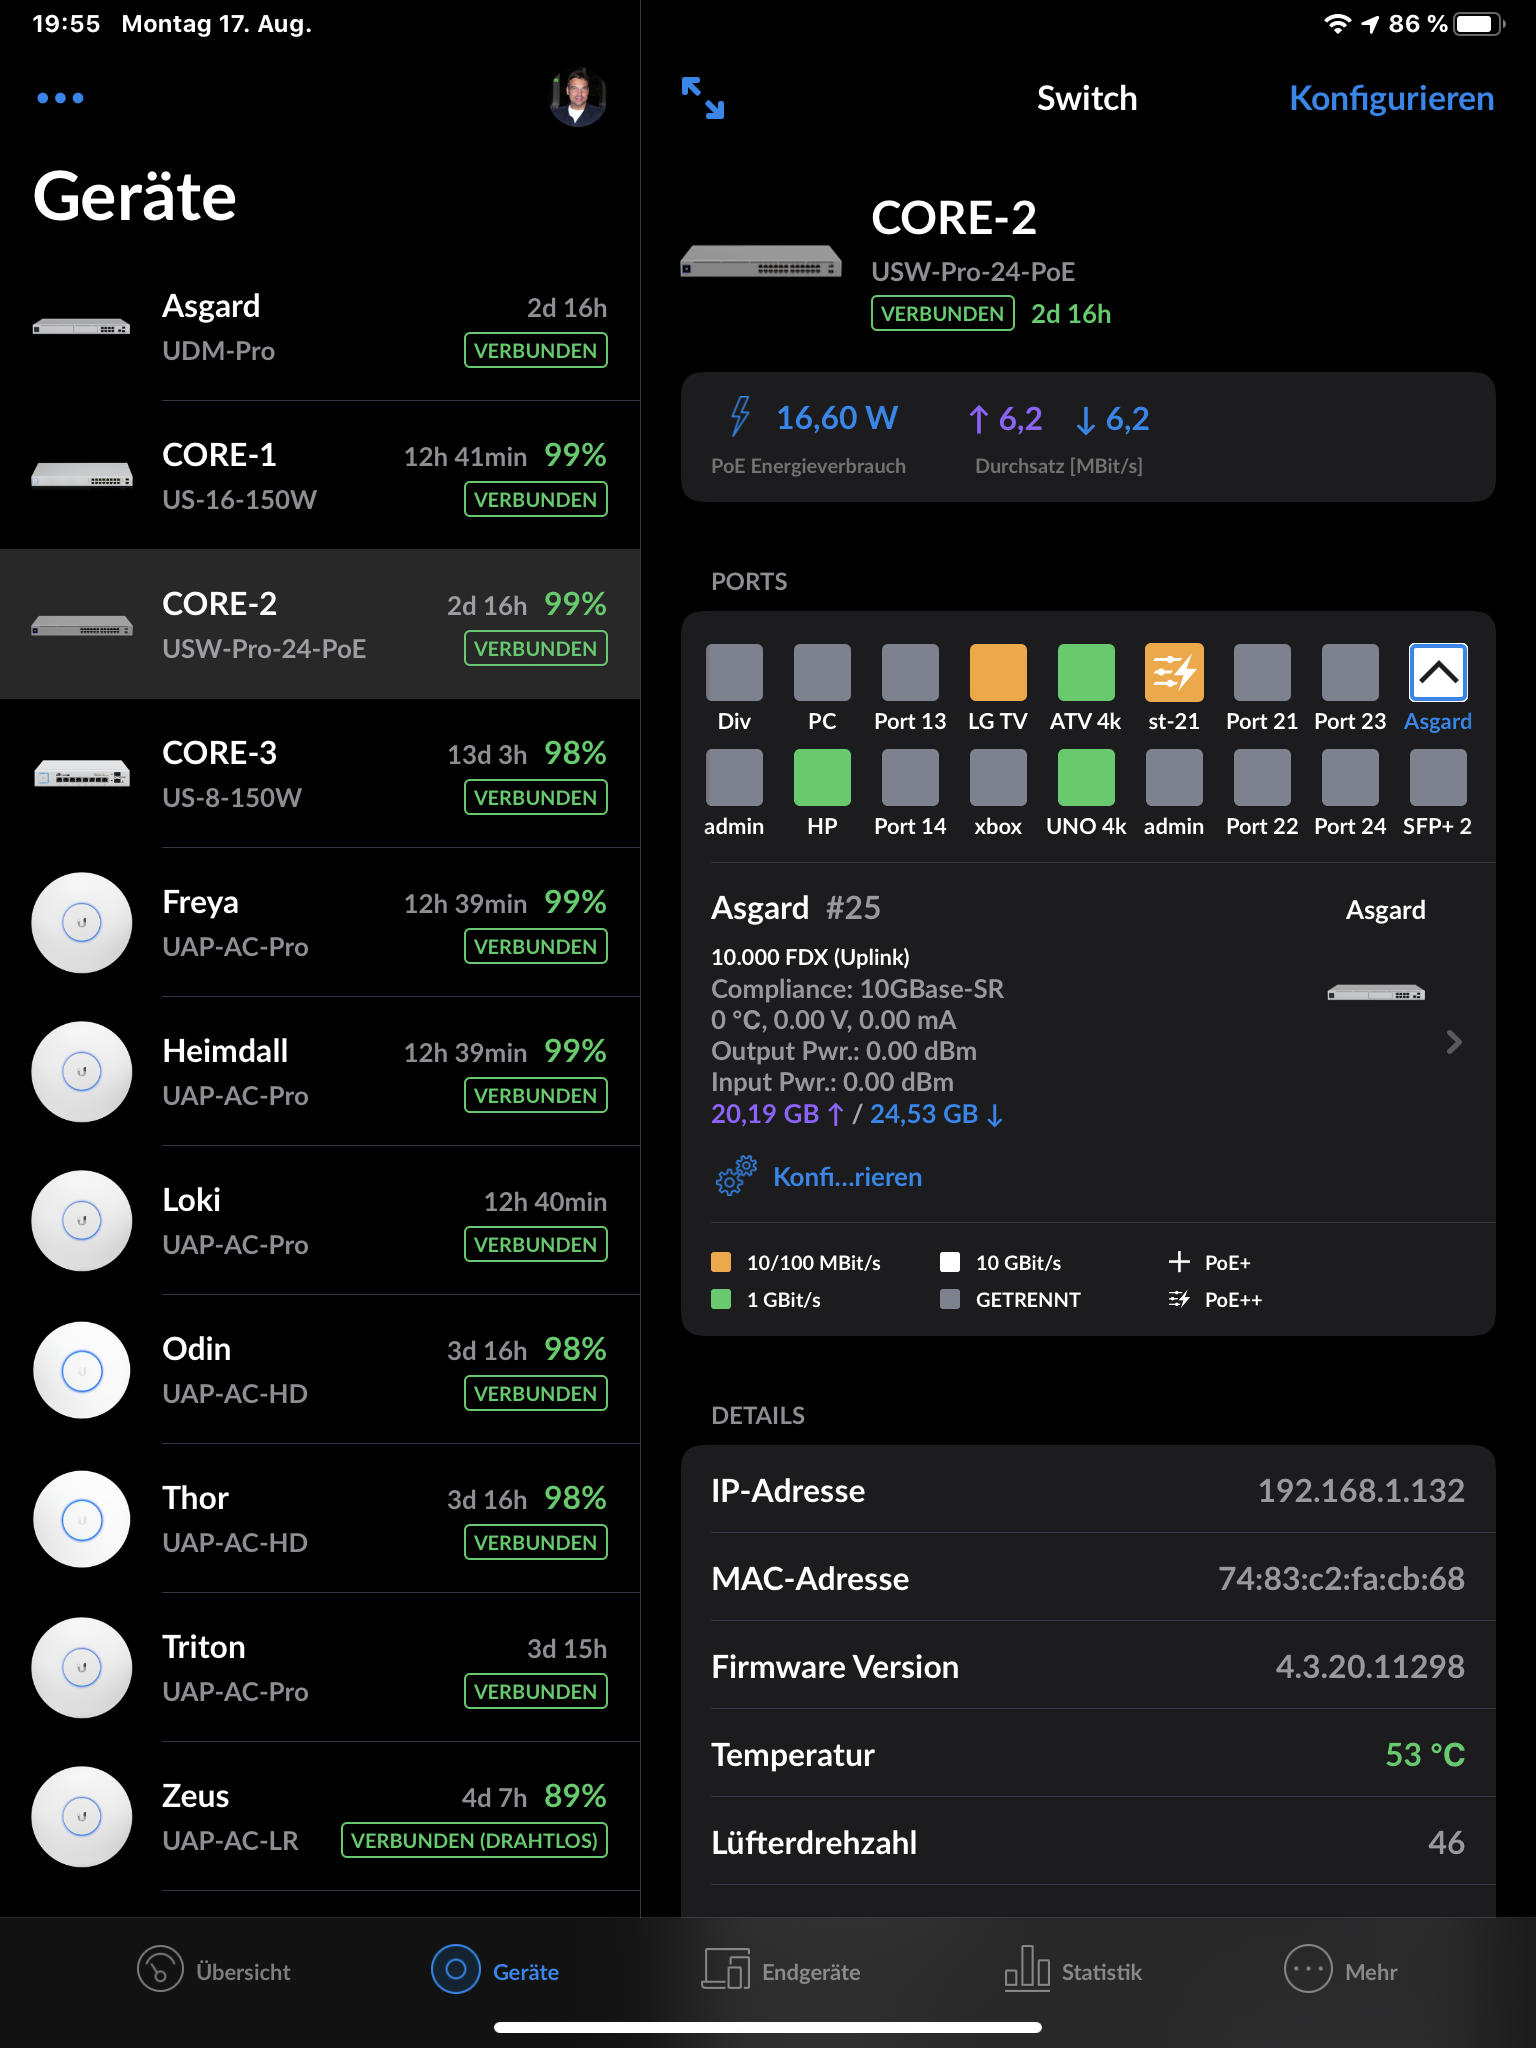
Task: Select Port 14 square
Action: (x=910, y=777)
